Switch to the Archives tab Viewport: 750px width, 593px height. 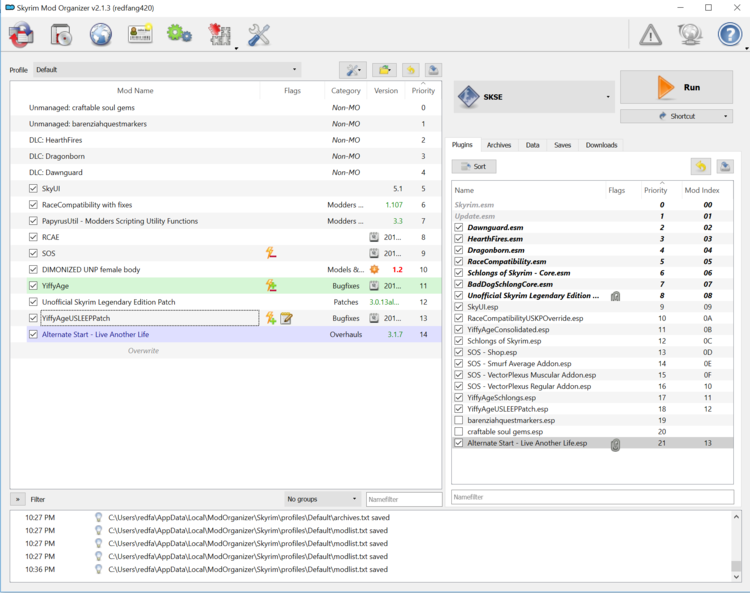point(499,145)
